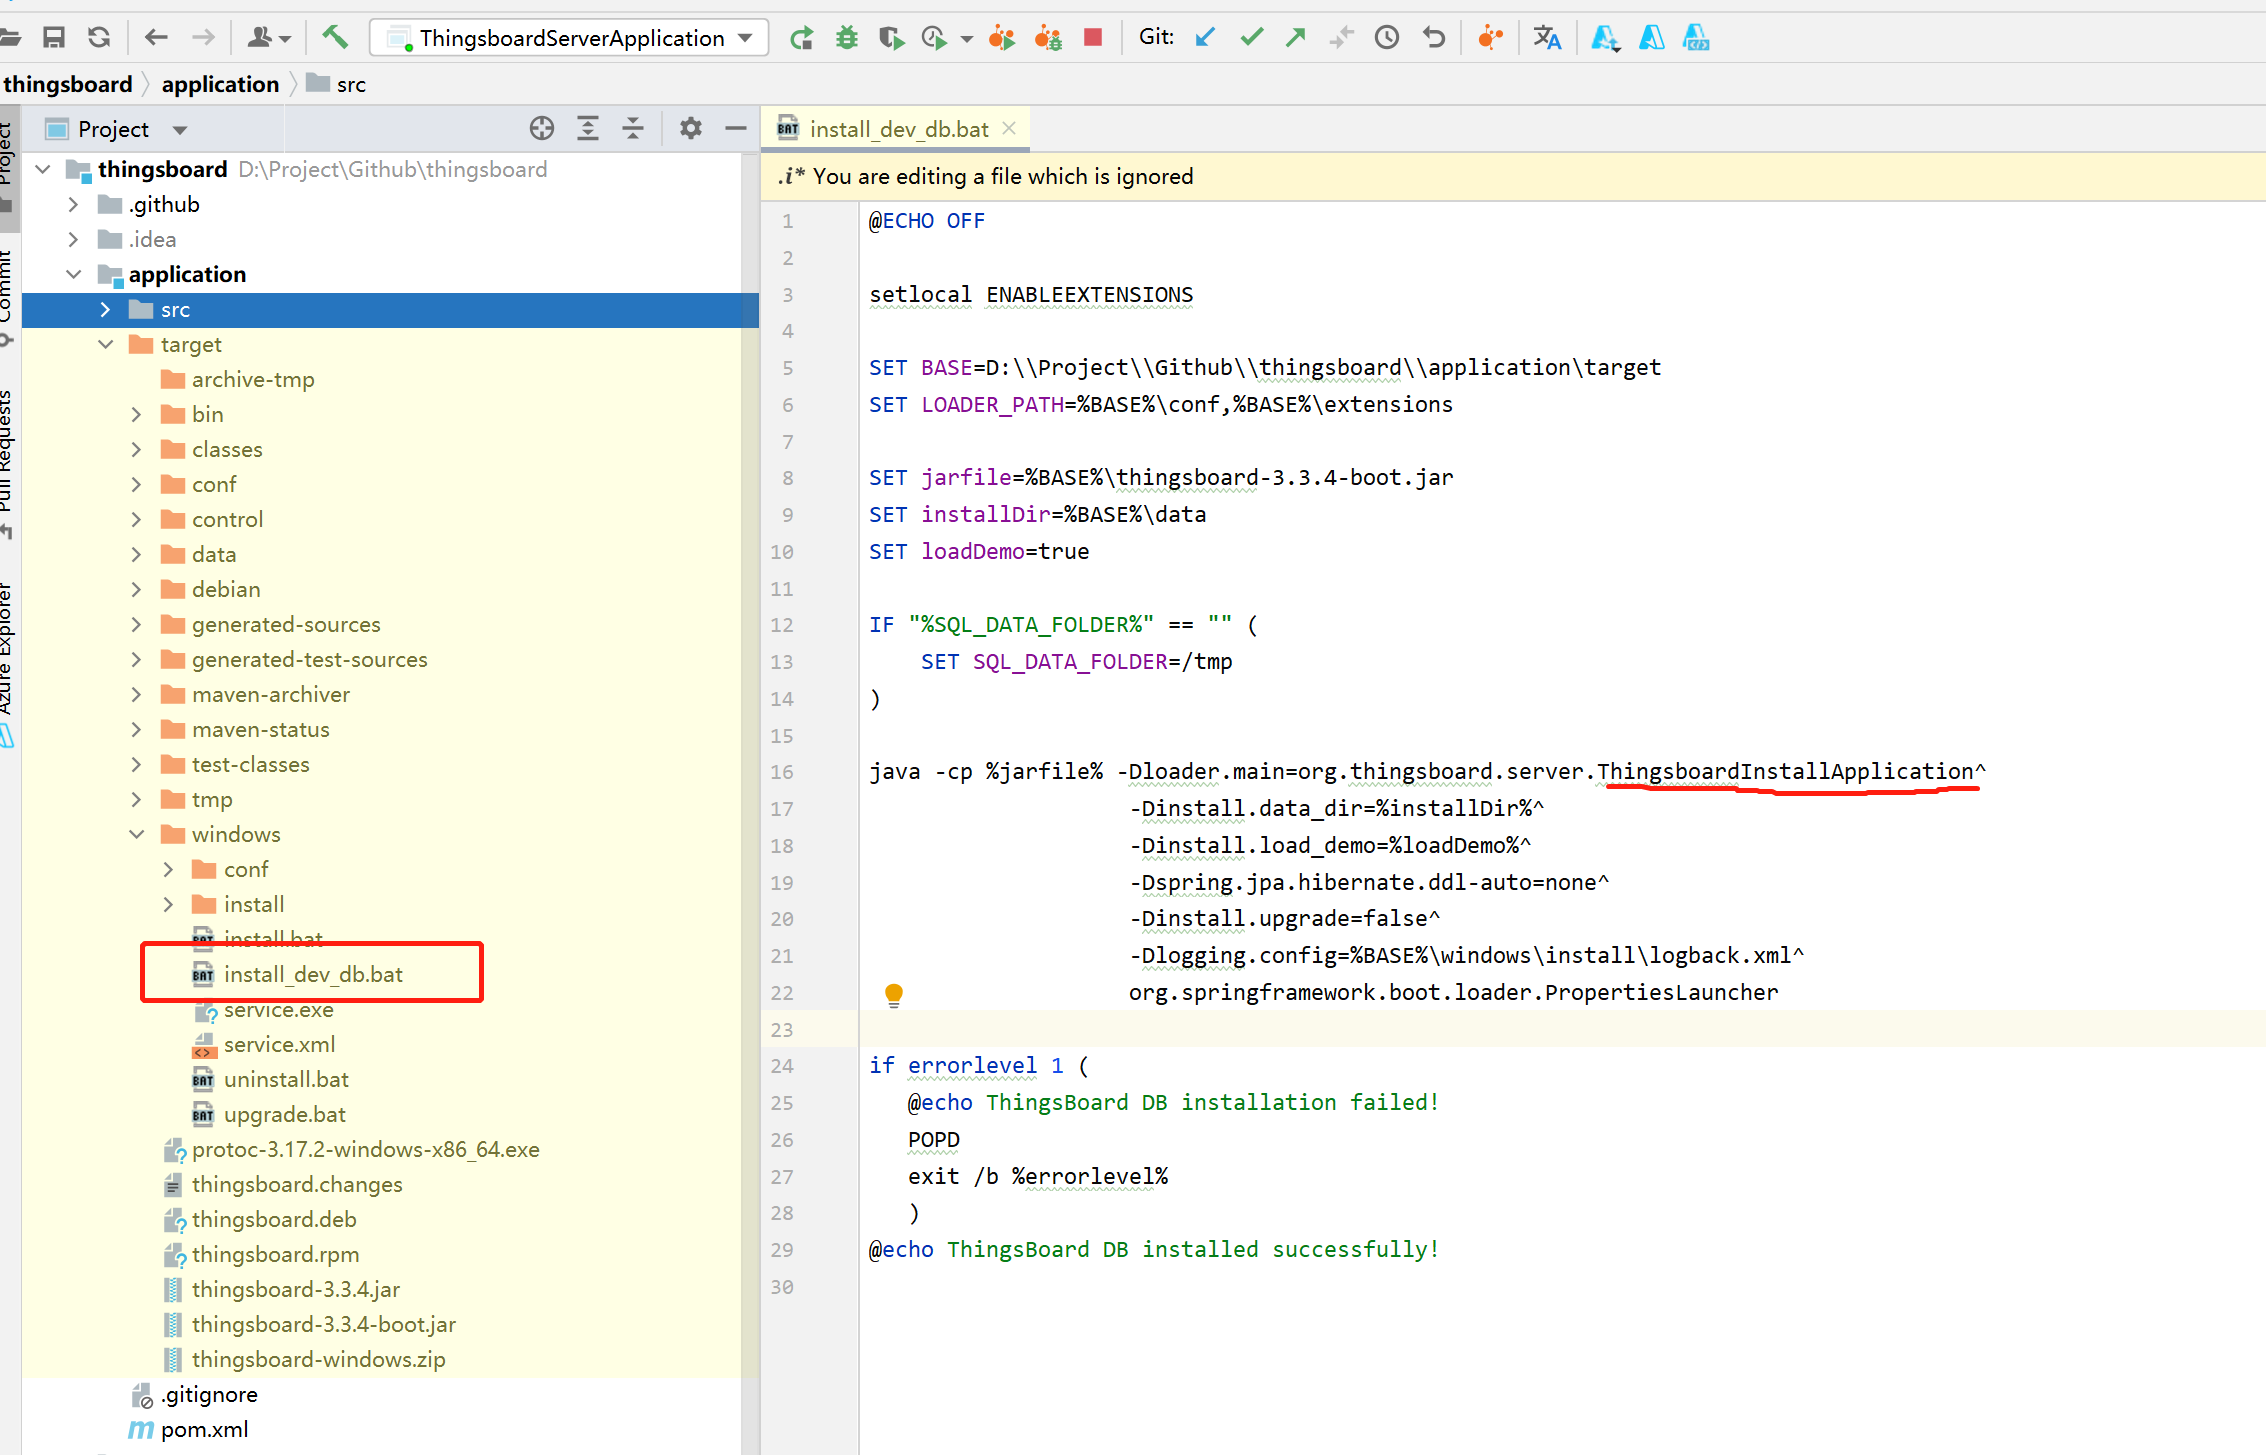2266x1455 pixels.
Task: Click the ThingsboardInstallApplication text on line 16
Action: [x=1785, y=771]
